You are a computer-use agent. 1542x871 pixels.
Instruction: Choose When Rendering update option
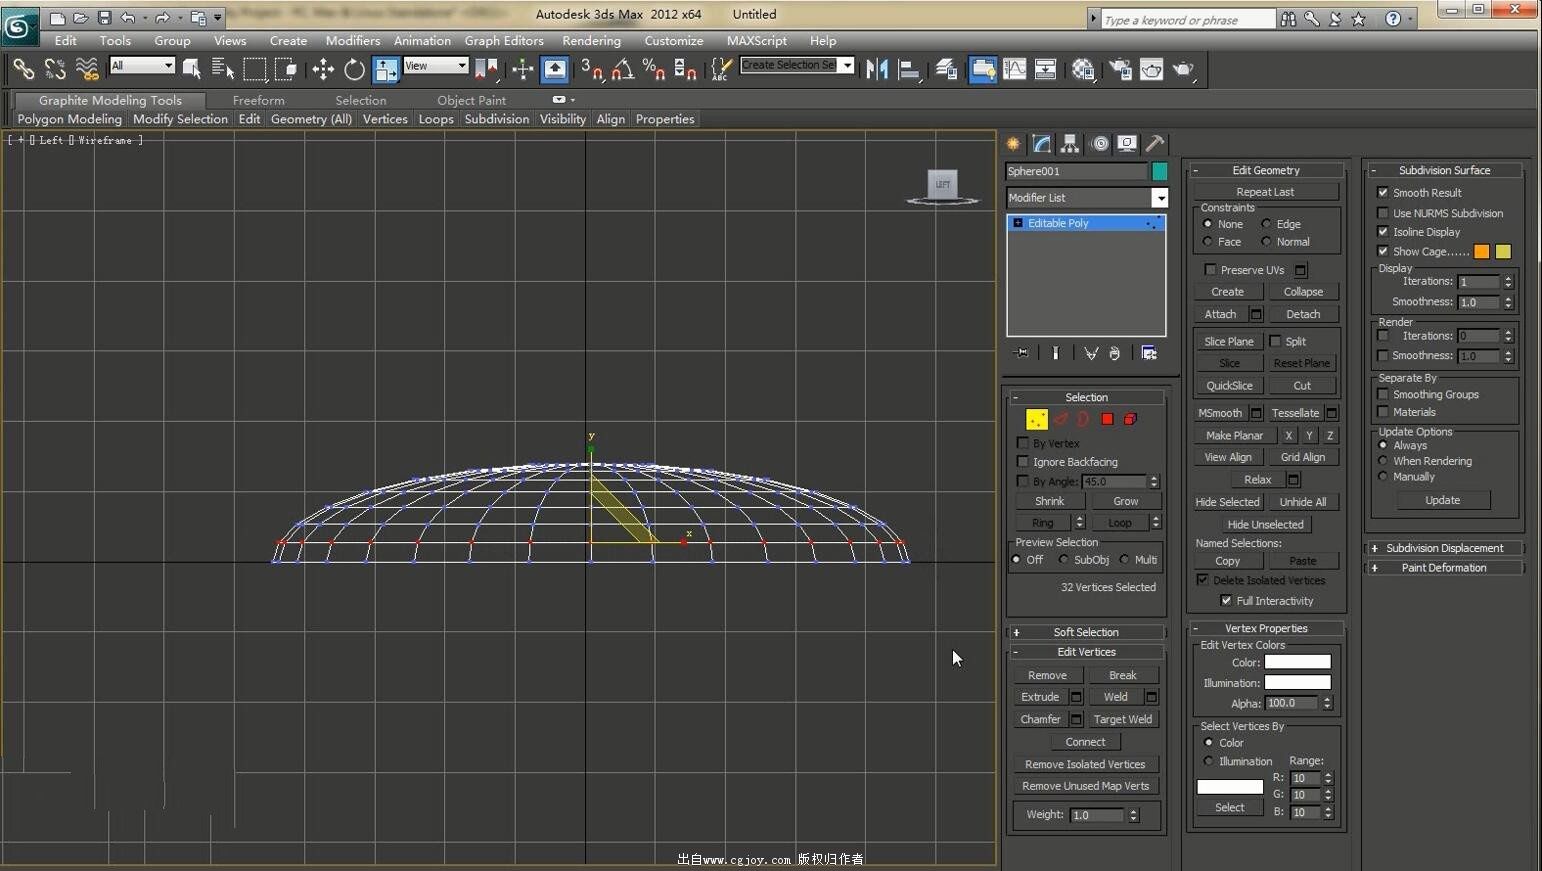coord(1383,461)
